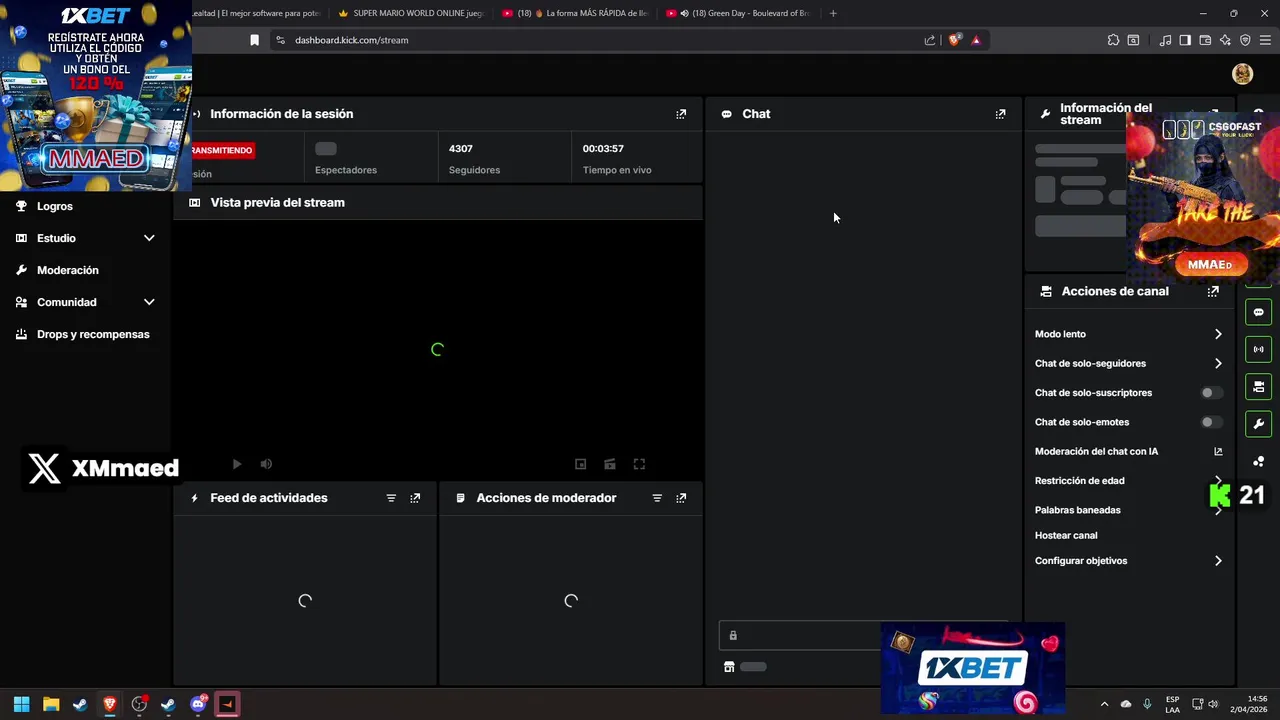Screen dimensions: 1280x720
Task: Pop out the Acciones de moderador panel
Action: (x=681, y=498)
